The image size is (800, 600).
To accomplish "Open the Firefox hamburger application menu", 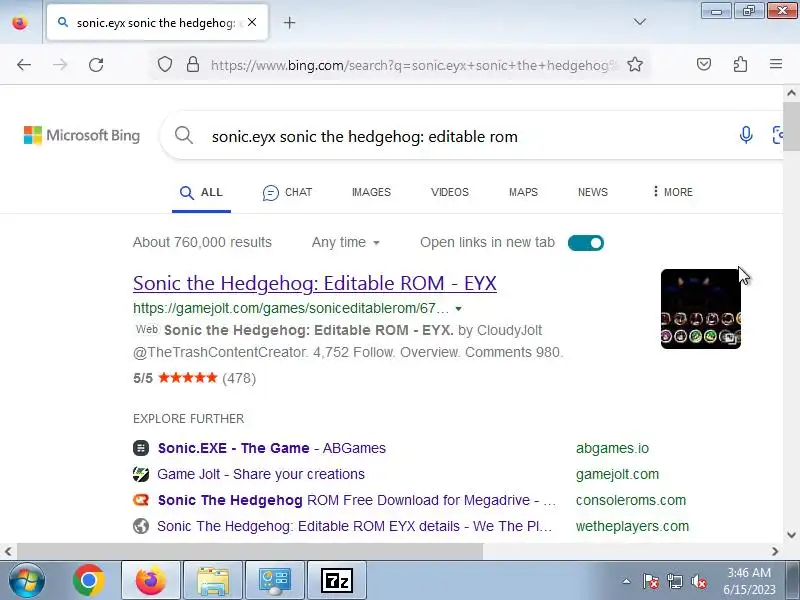I will point(776,64).
